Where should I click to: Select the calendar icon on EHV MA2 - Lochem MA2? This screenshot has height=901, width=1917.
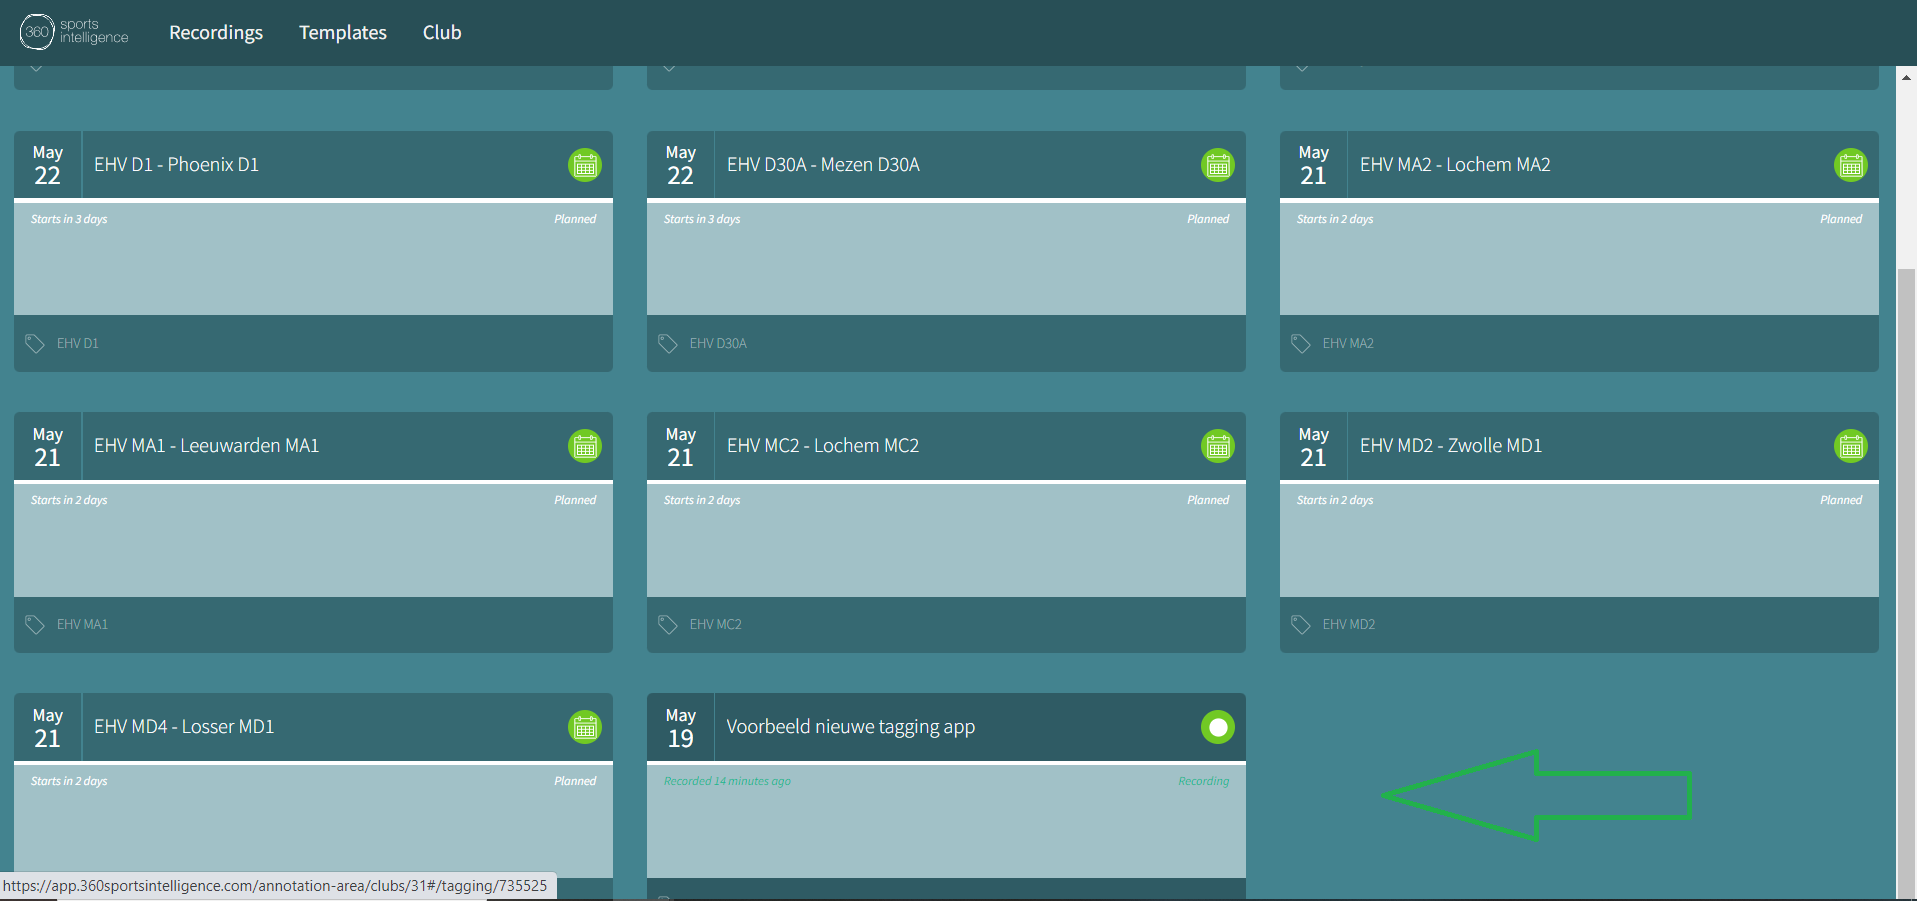click(1851, 165)
